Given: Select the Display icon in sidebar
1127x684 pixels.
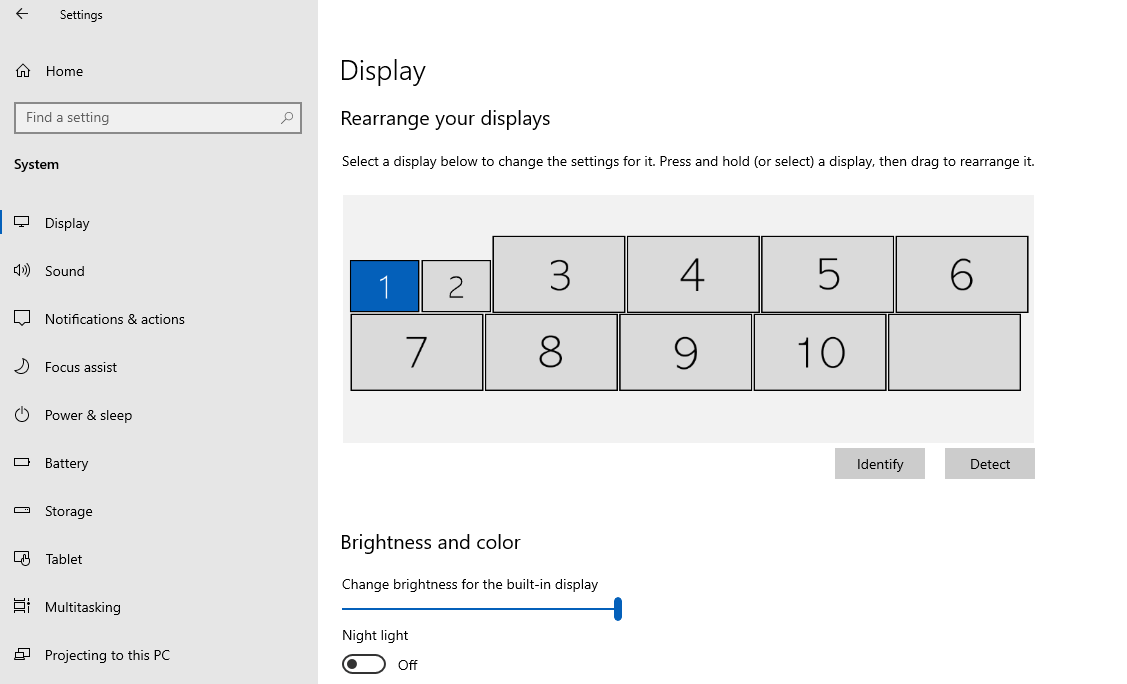Looking at the screenshot, I should [22, 222].
